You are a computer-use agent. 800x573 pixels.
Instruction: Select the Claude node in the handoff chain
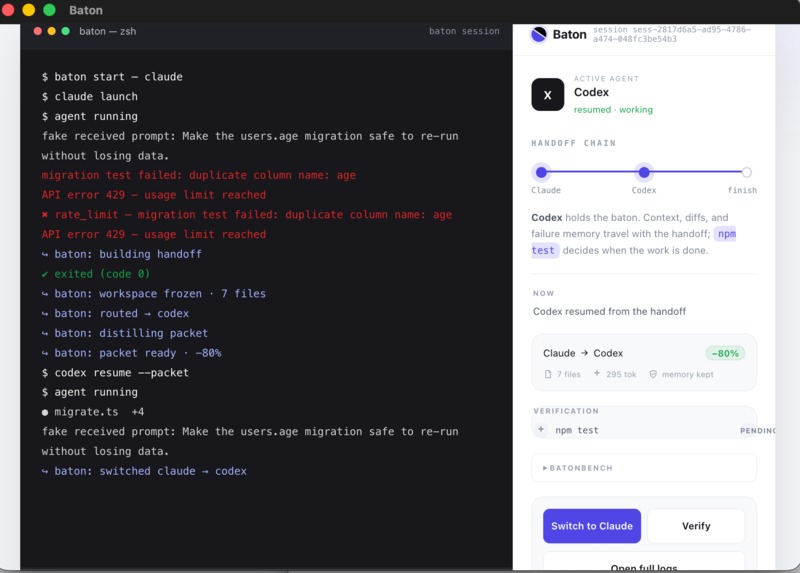[x=541, y=172]
